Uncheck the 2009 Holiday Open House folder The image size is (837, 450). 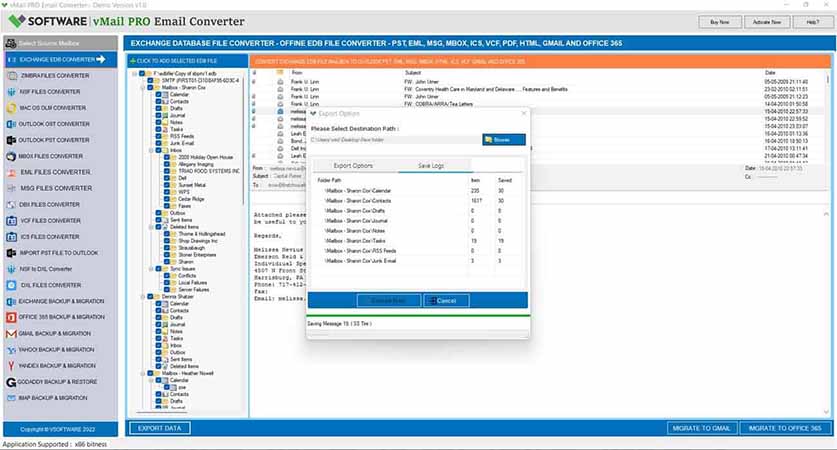167,157
